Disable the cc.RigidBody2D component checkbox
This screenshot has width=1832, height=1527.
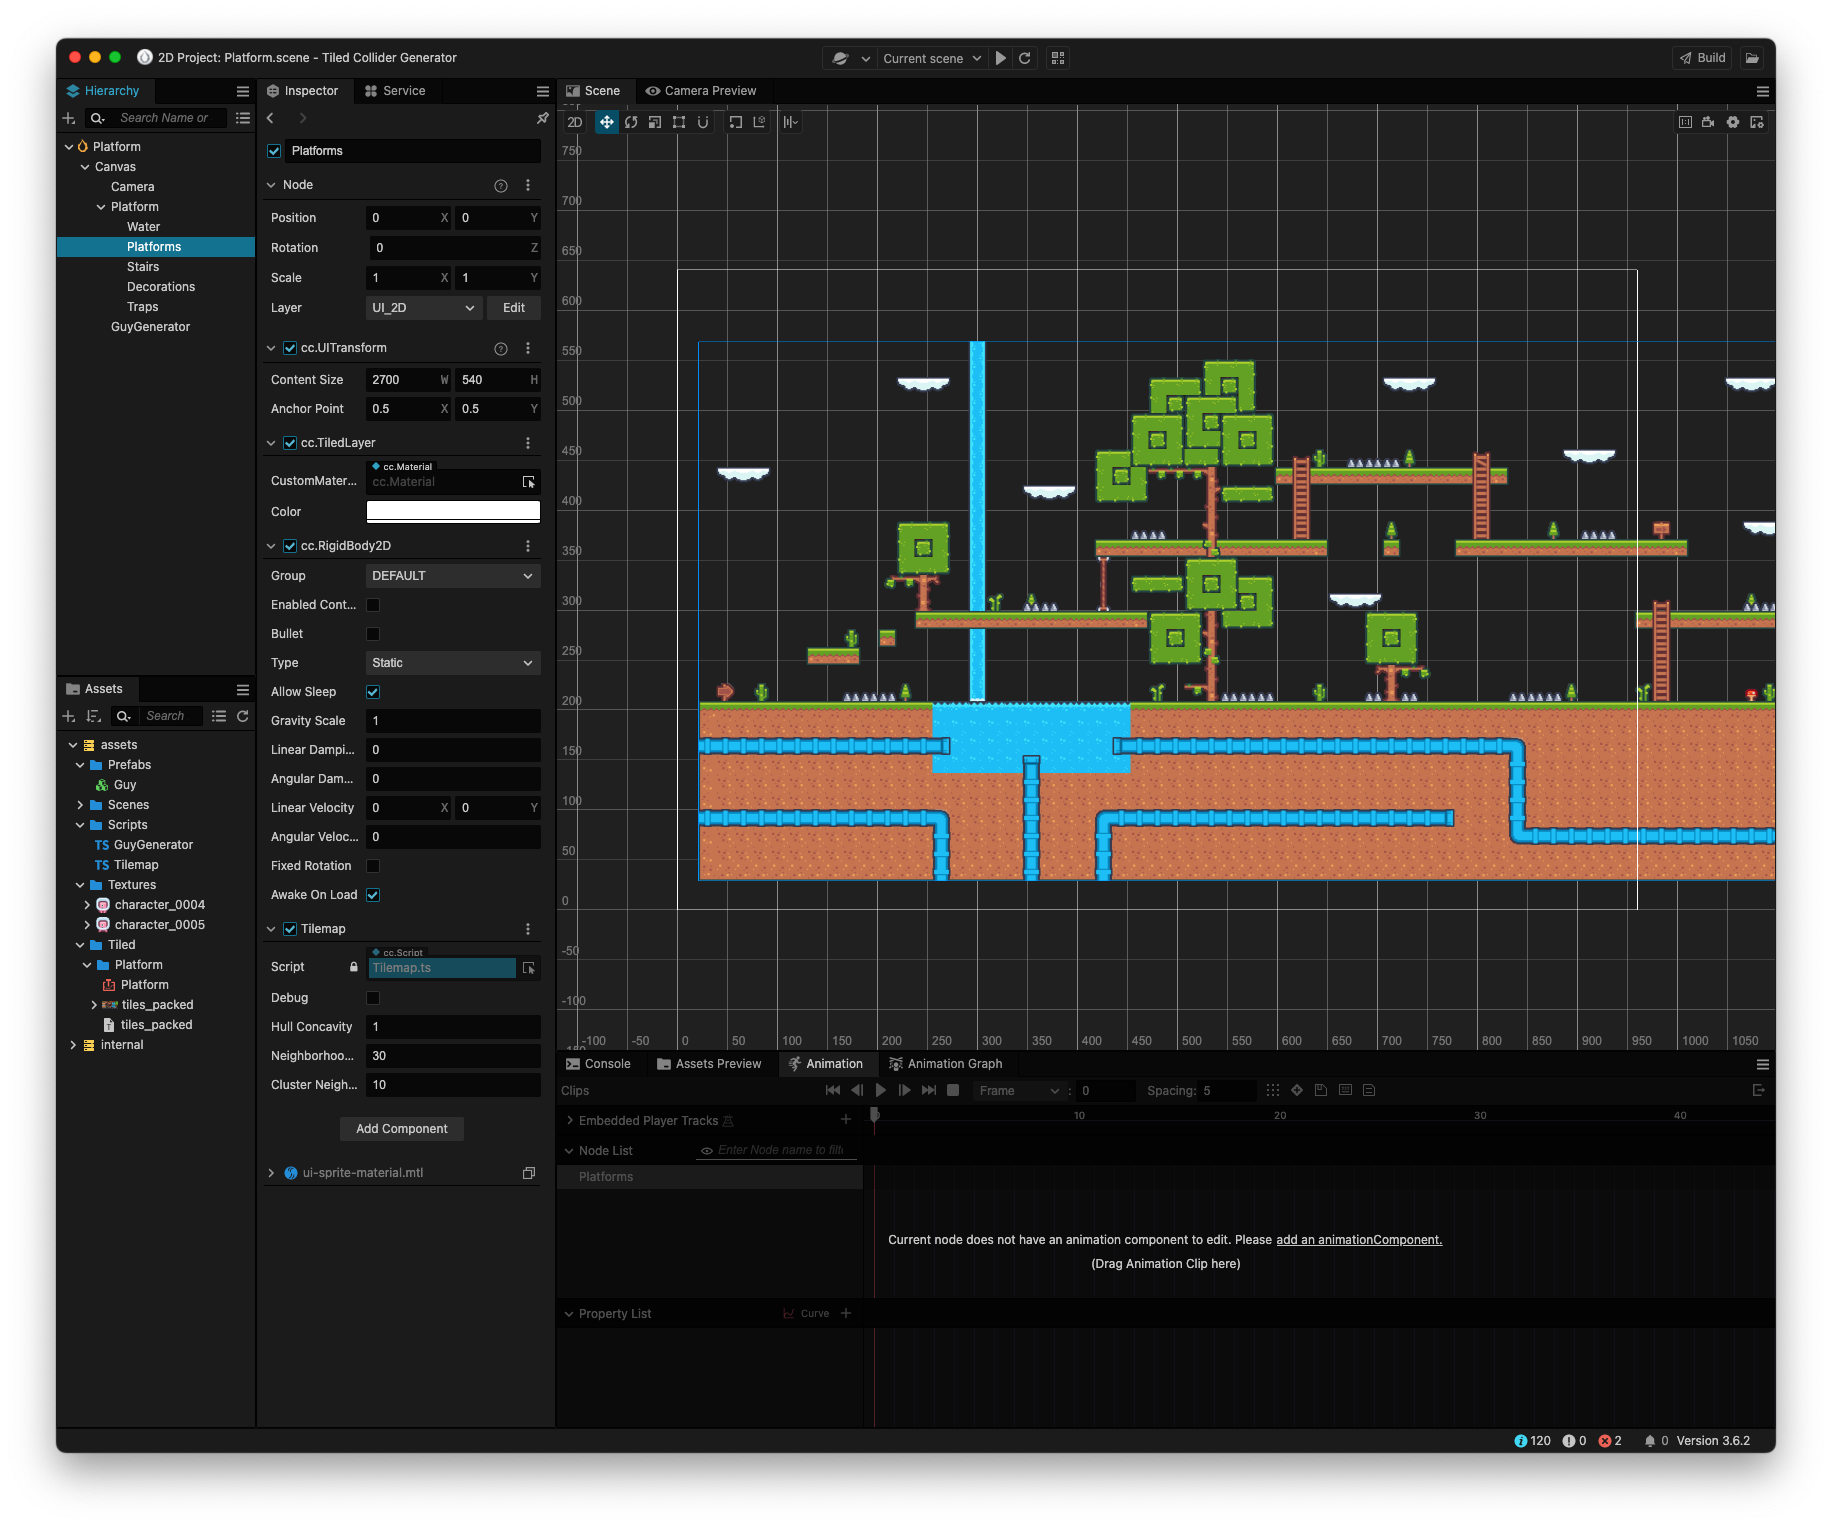pyautogui.click(x=290, y=546)
